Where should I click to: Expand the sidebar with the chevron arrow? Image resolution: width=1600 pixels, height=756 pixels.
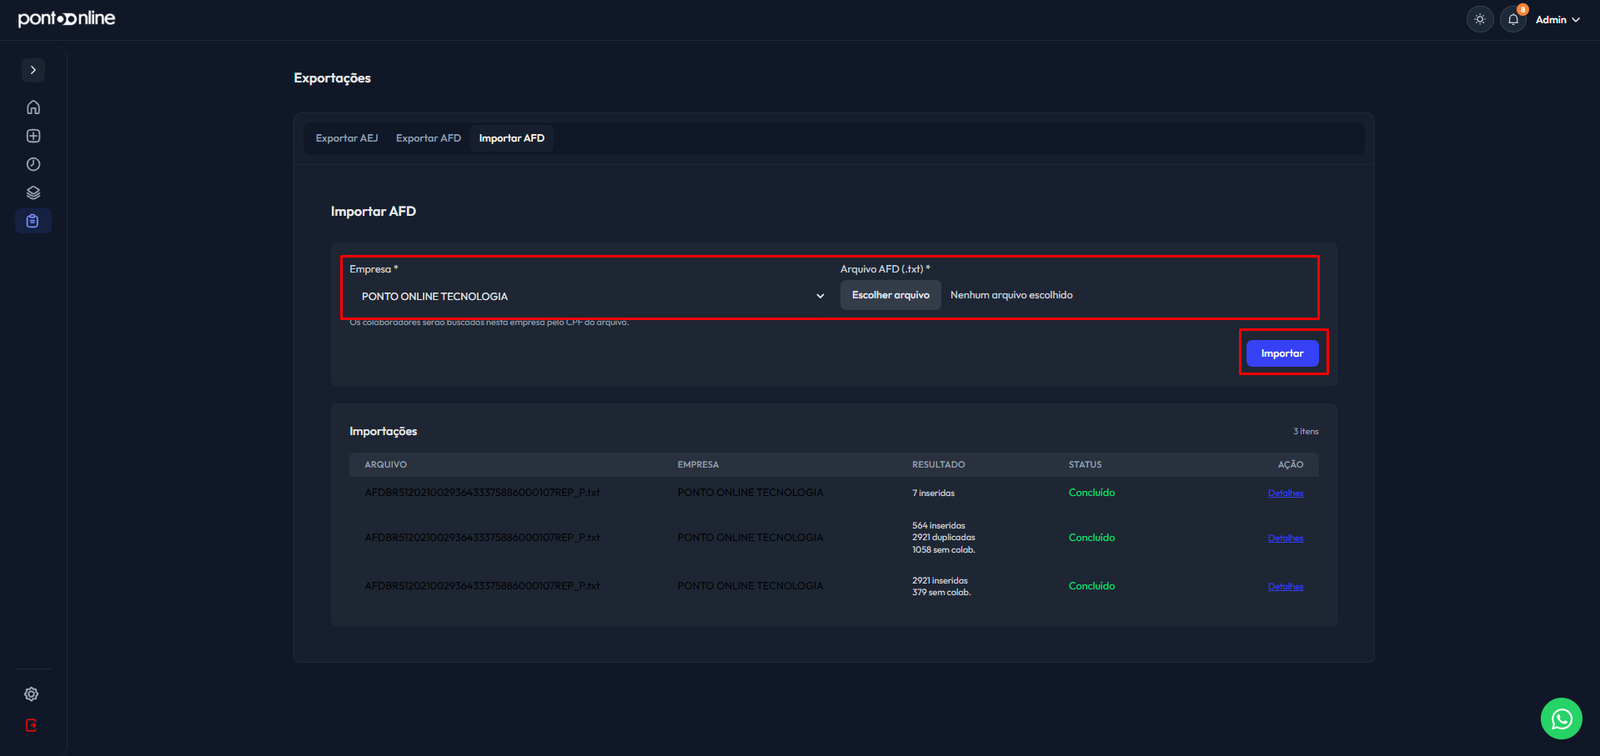[33, 70]
